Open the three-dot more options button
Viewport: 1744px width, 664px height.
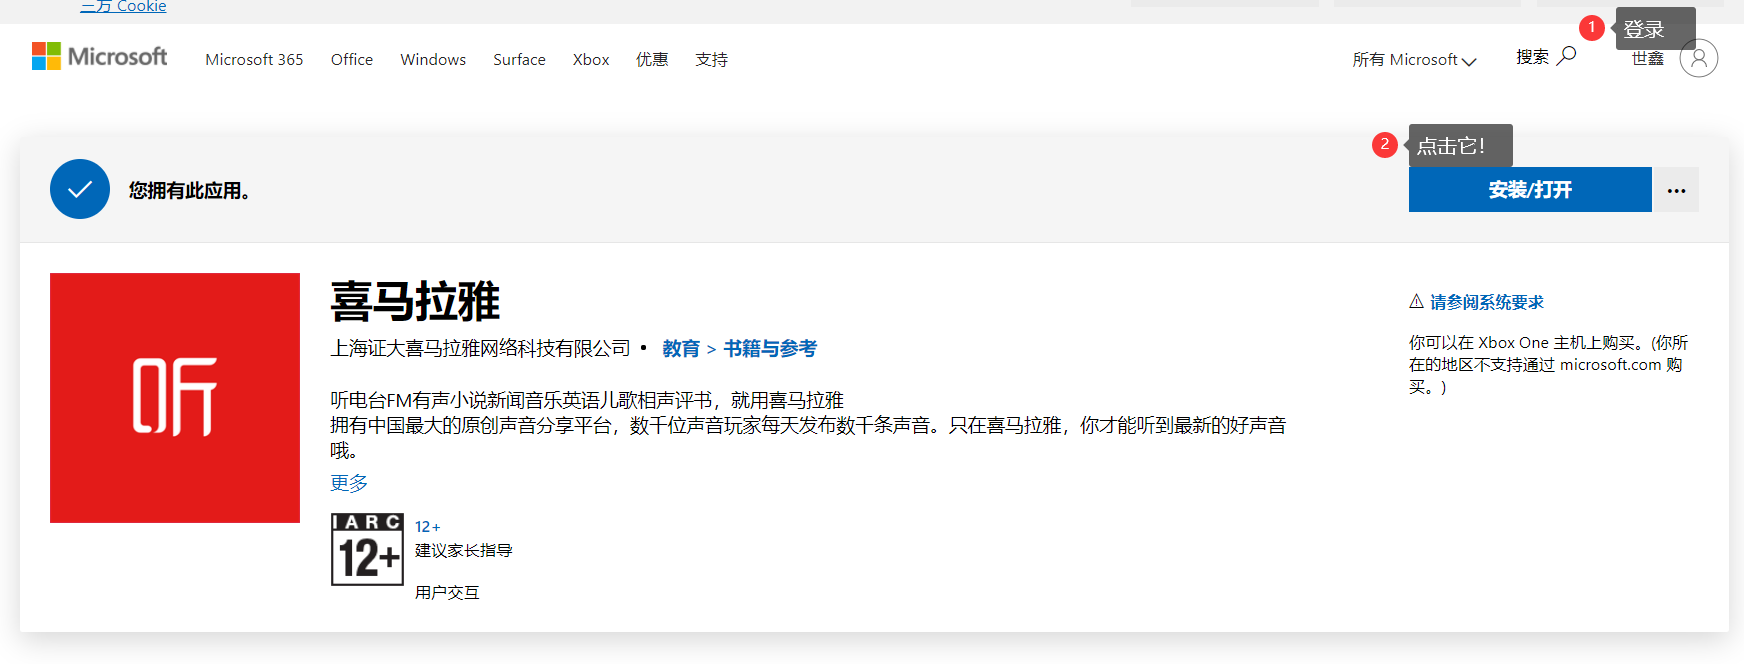pos(1676,190)
